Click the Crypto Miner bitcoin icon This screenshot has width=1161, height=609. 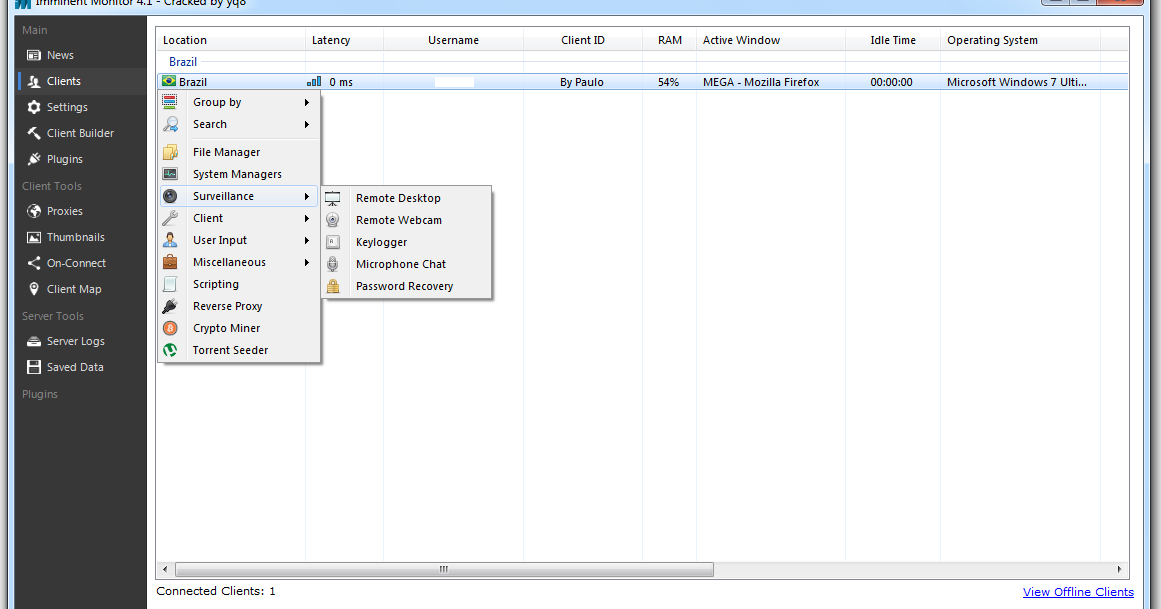(x=170, y=328)
